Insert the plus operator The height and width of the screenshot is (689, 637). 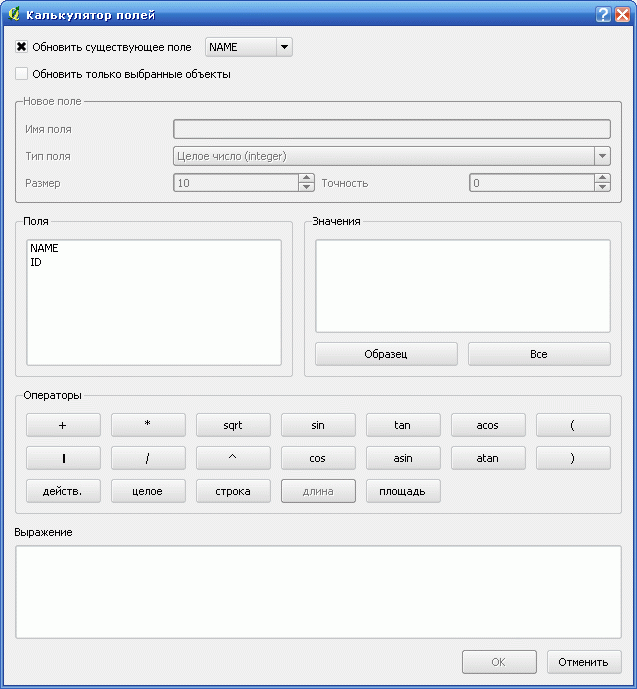click(63, 425)
